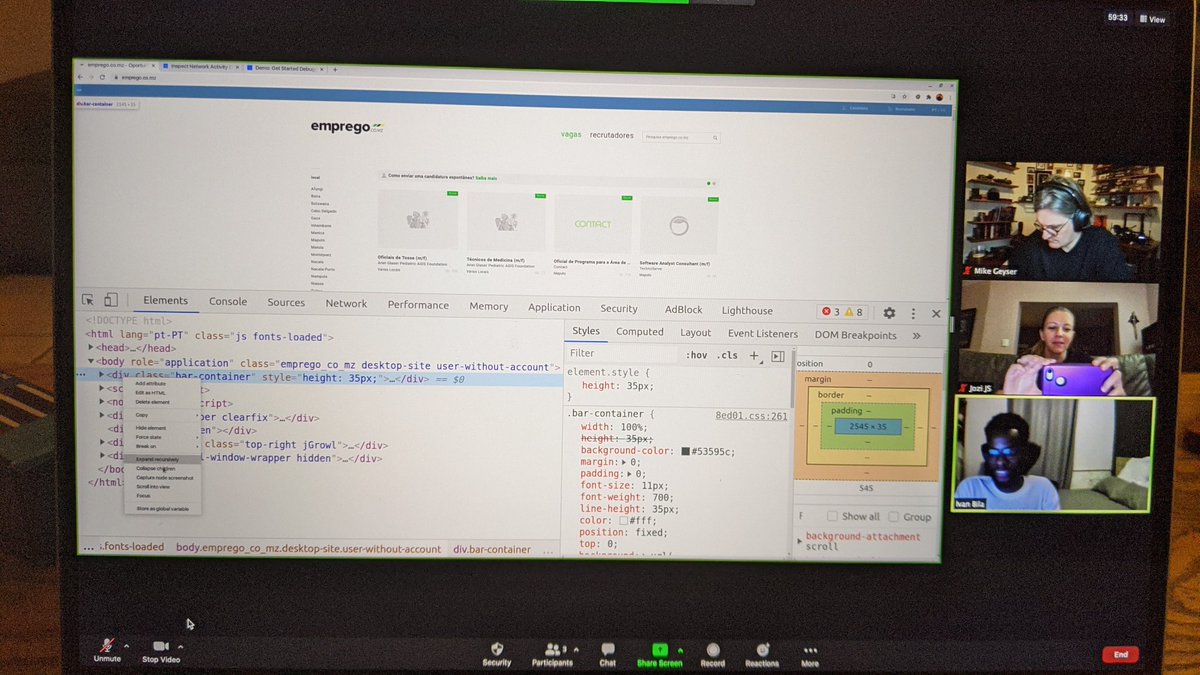Click Stop Video camera icon in Zoom
Screen dimensions: 1200x675
160,646
